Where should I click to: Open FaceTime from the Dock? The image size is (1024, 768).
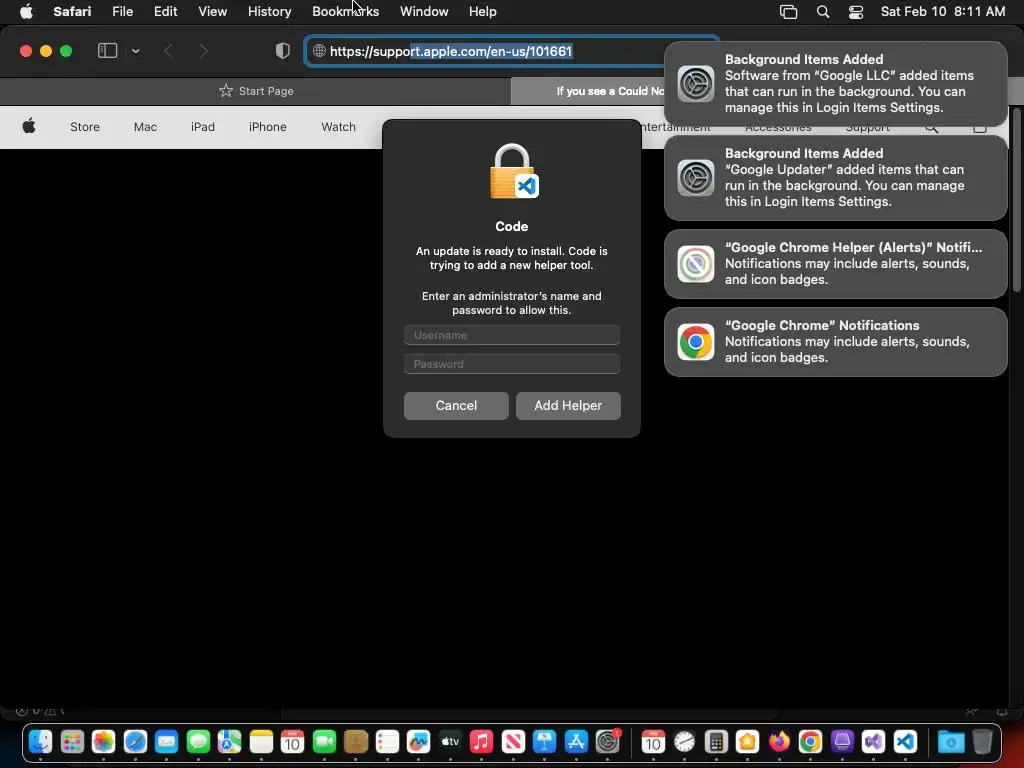324,742
